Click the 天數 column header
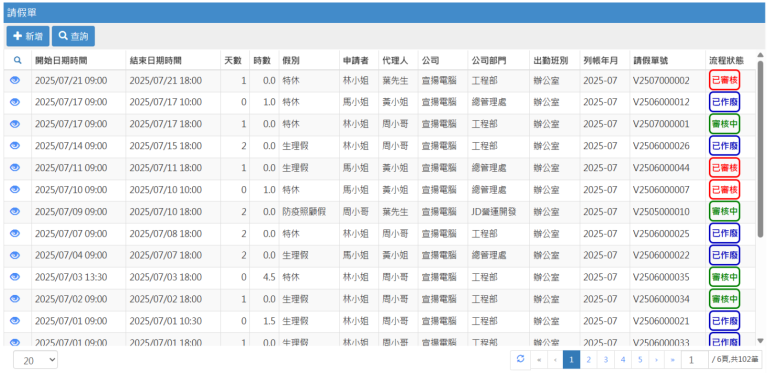 (233, 61)
